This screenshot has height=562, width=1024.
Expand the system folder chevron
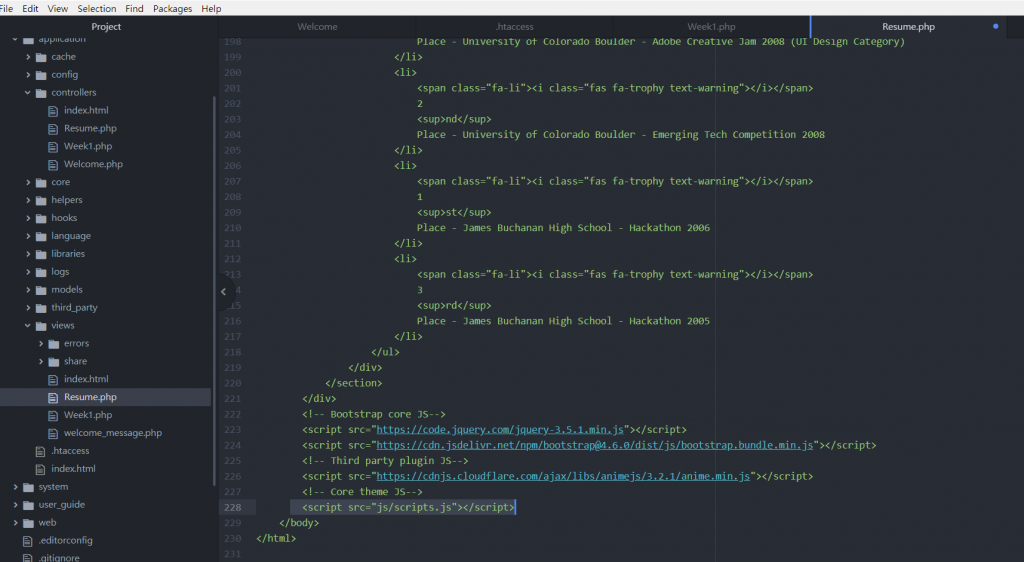[x=16, y=487]
